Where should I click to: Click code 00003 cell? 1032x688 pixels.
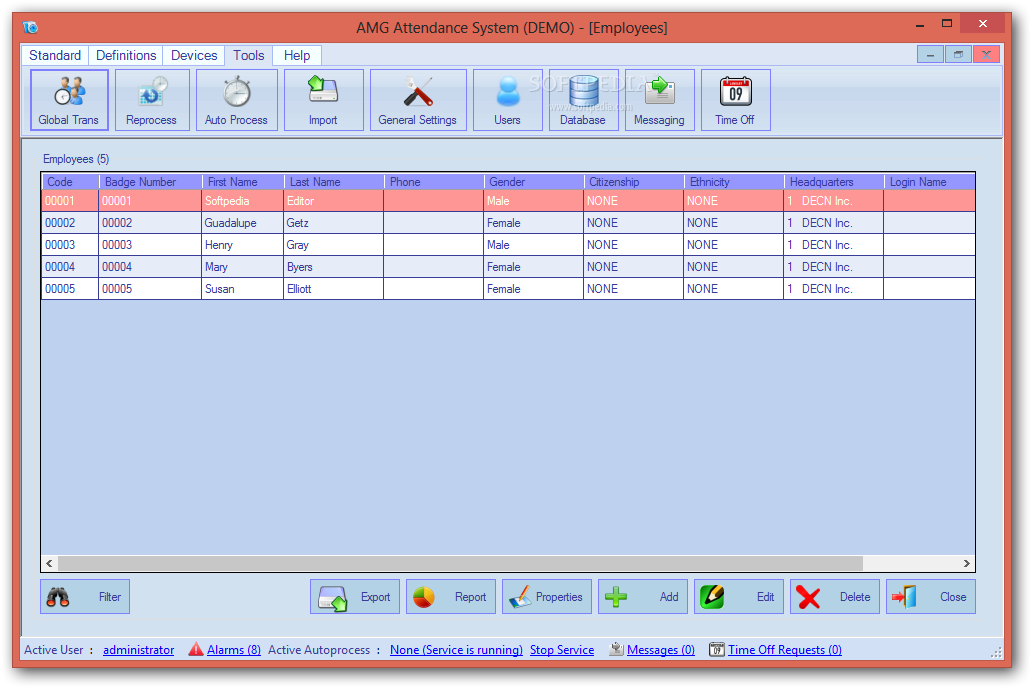[x=70, y=245]
